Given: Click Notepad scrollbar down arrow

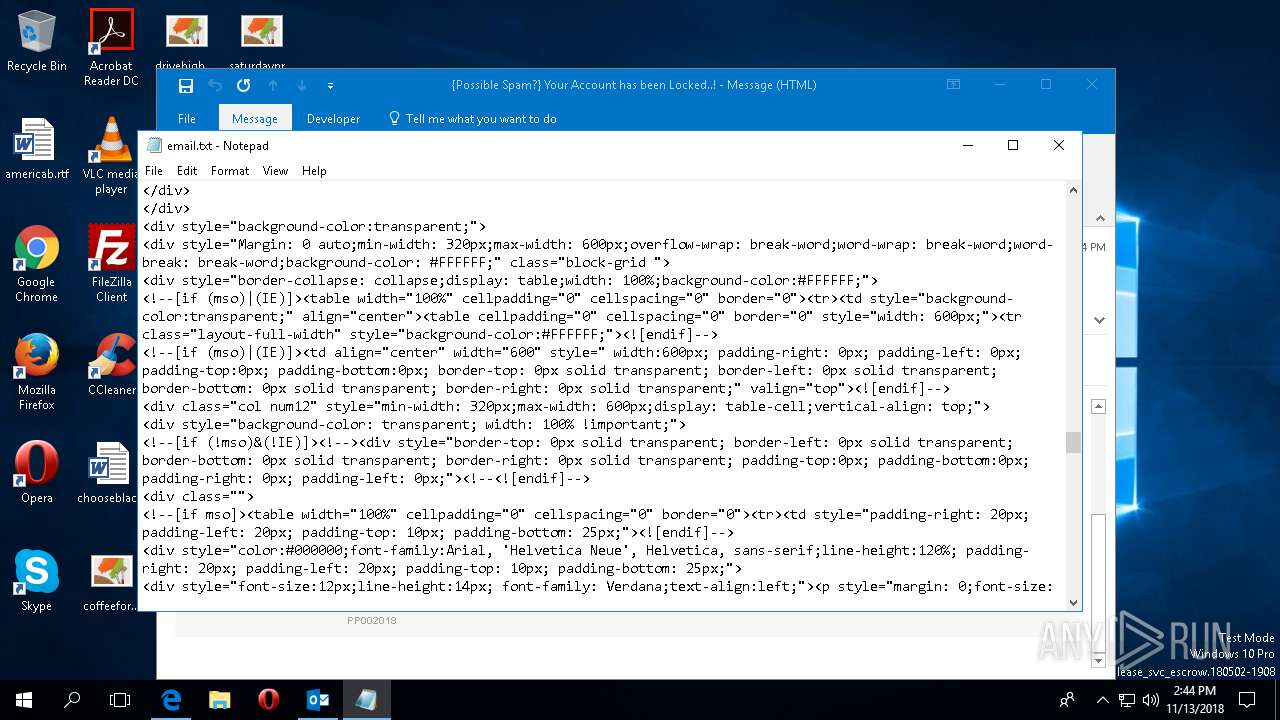Looking at the screenshot, I should click(1073, 601).
